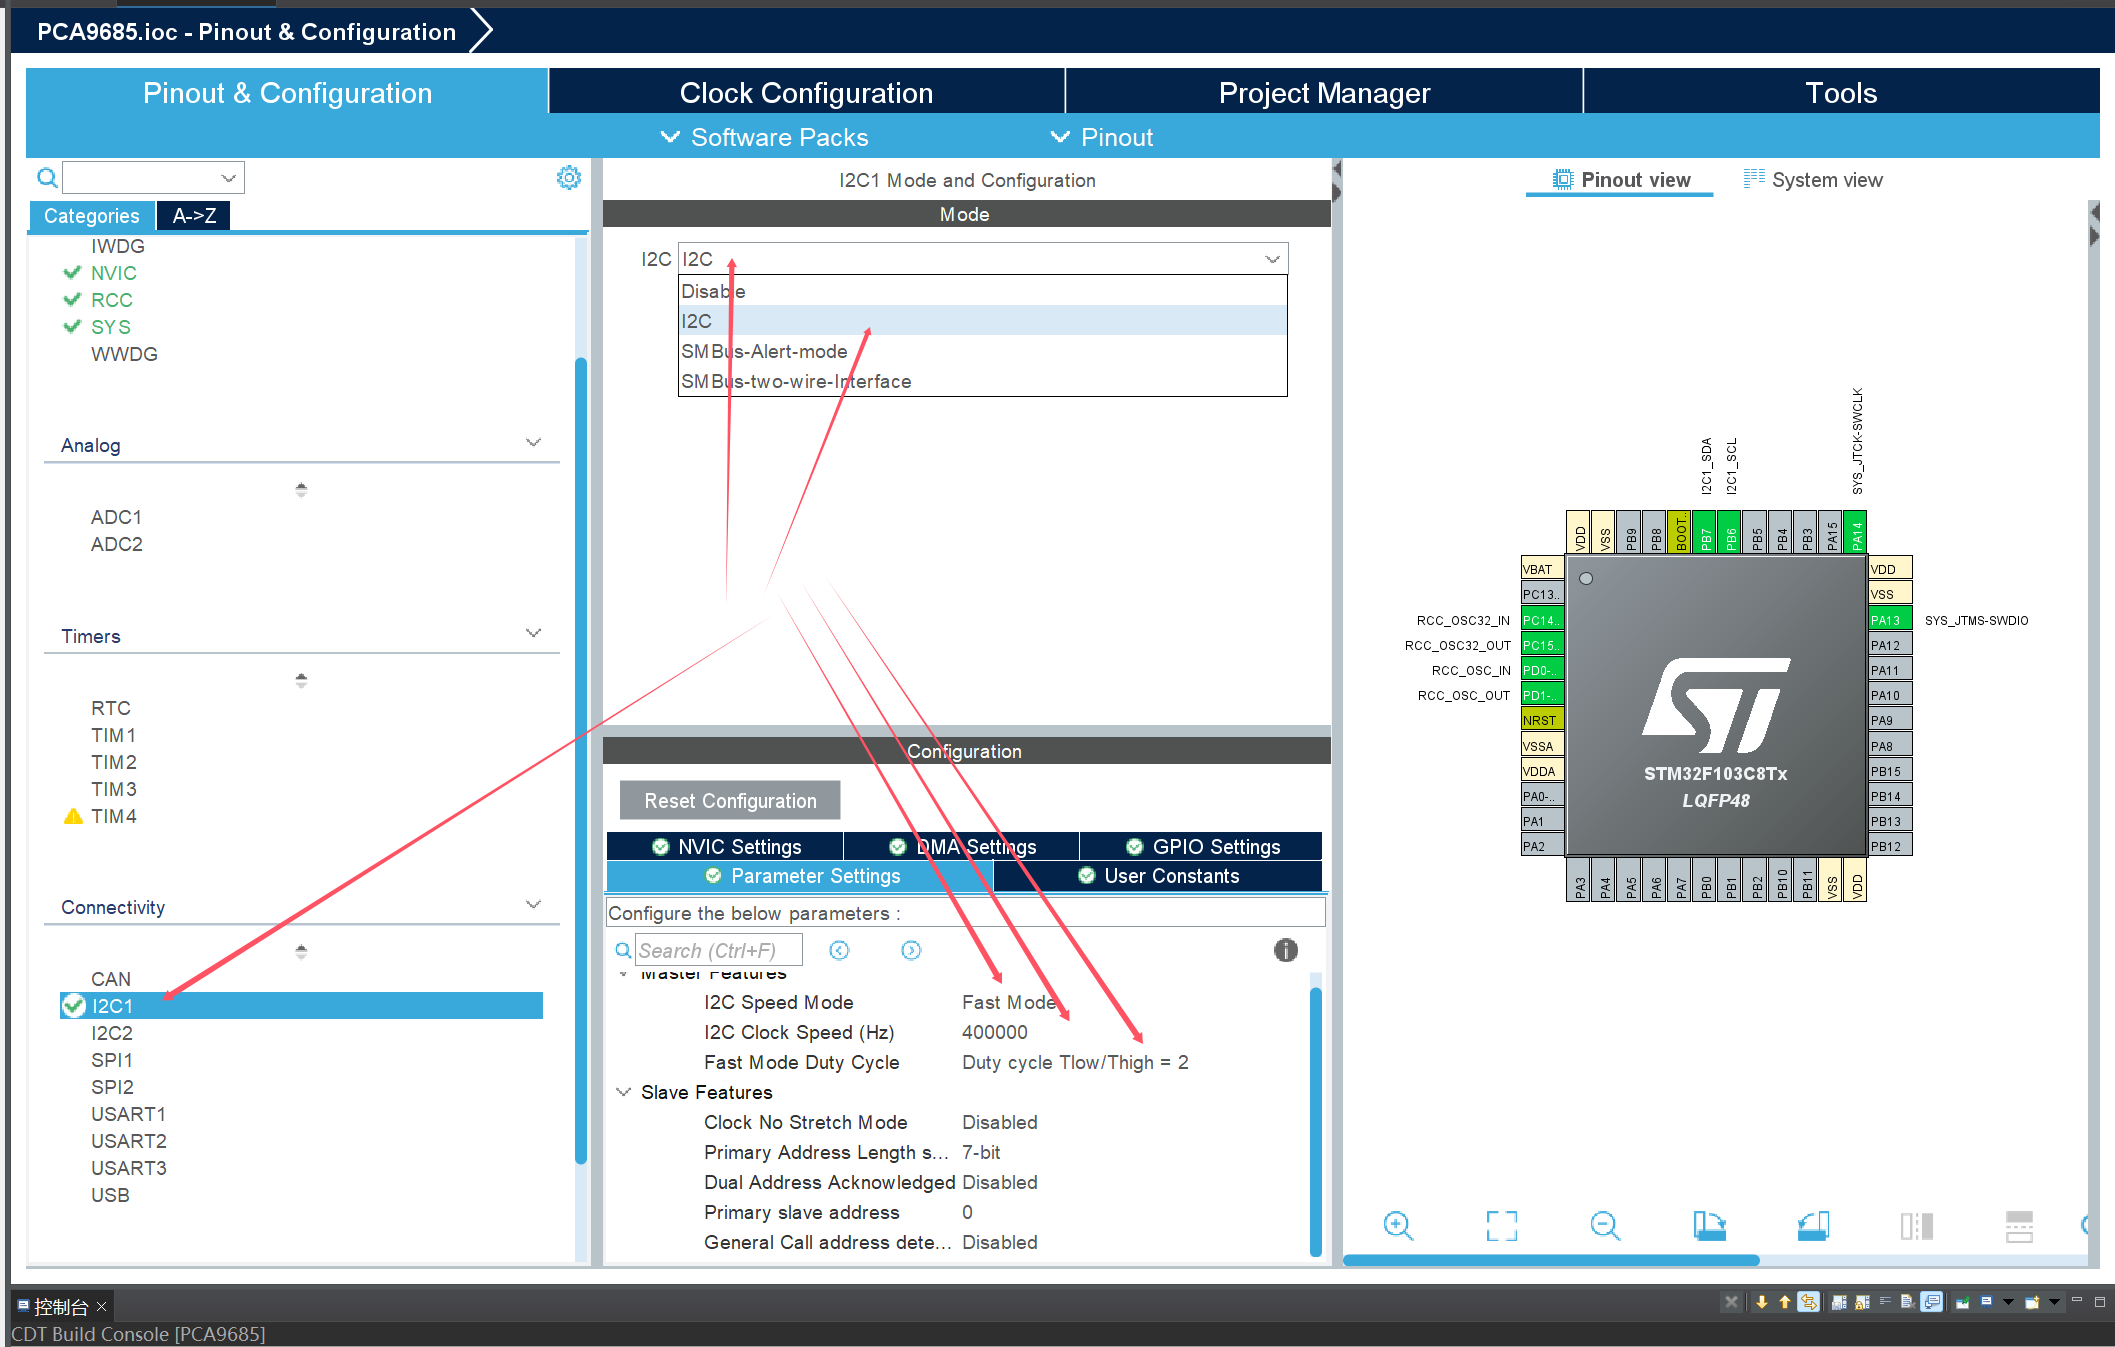Open the gear settings icon in categories panel
Viewport: 2115px width, 1347px height.
568,178
